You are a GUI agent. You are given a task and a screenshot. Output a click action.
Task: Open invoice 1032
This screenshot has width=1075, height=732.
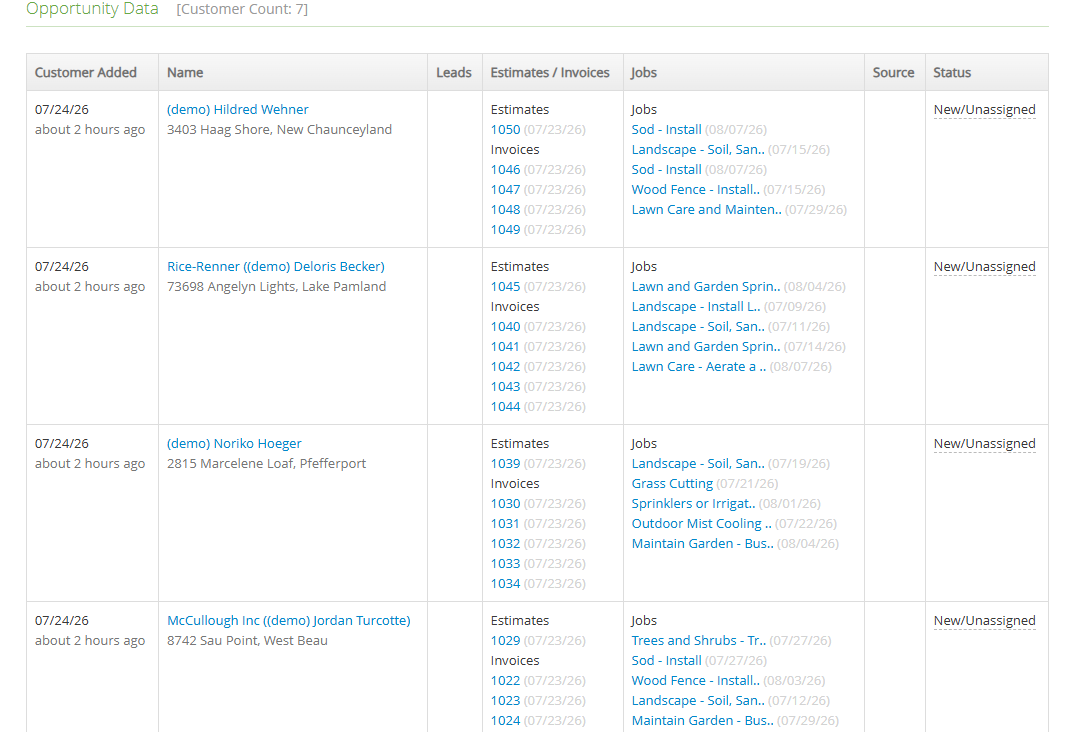coord(505,544)
